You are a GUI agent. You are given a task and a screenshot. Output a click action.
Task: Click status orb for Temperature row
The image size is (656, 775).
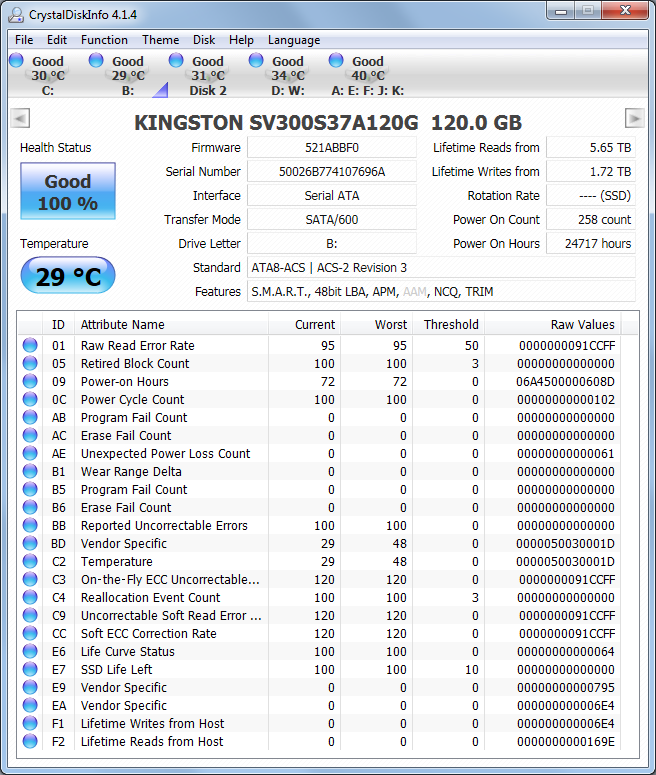coord(30,561)
